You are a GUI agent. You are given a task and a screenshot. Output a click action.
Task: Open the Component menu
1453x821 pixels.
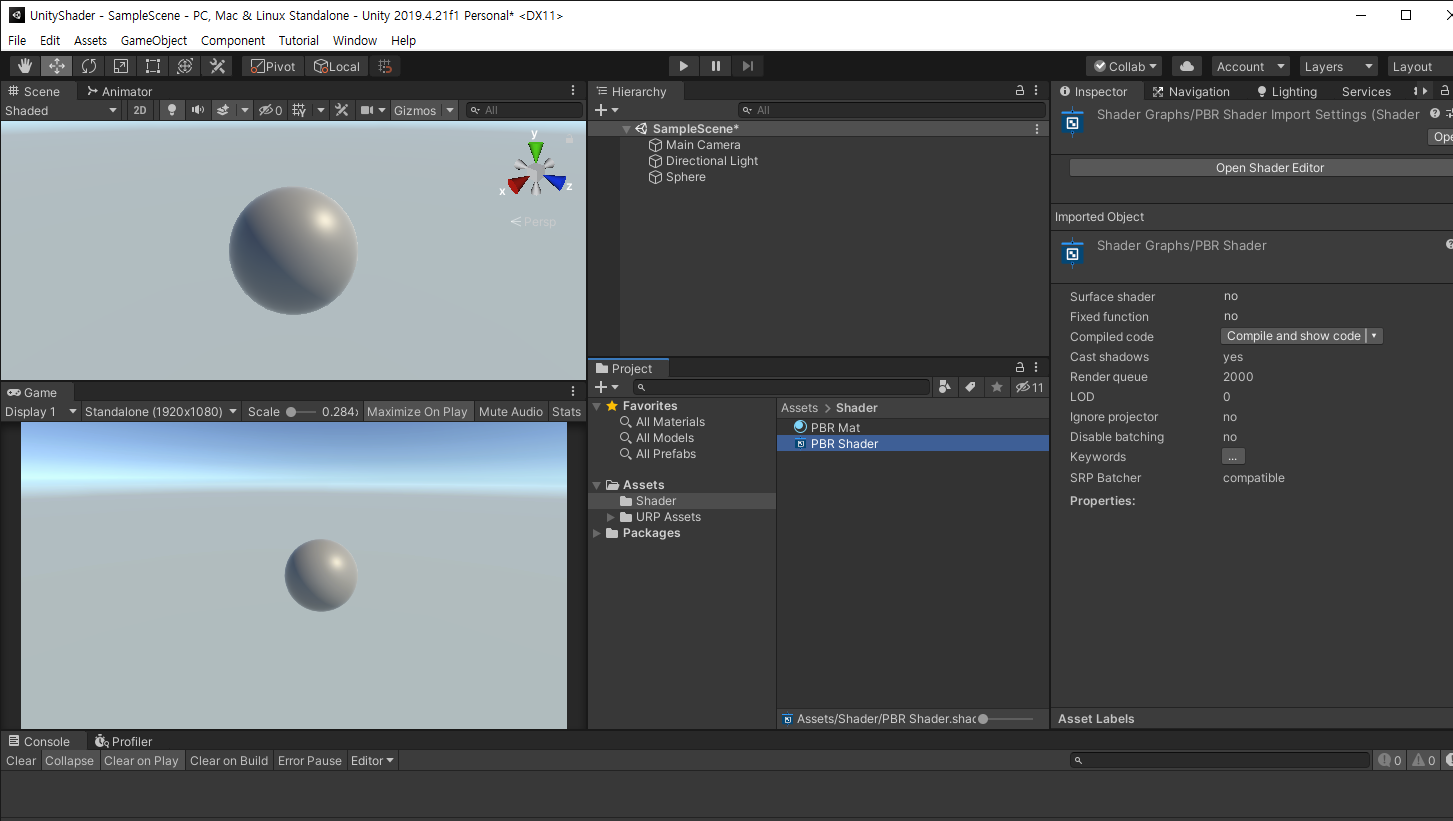pos(233,40)
